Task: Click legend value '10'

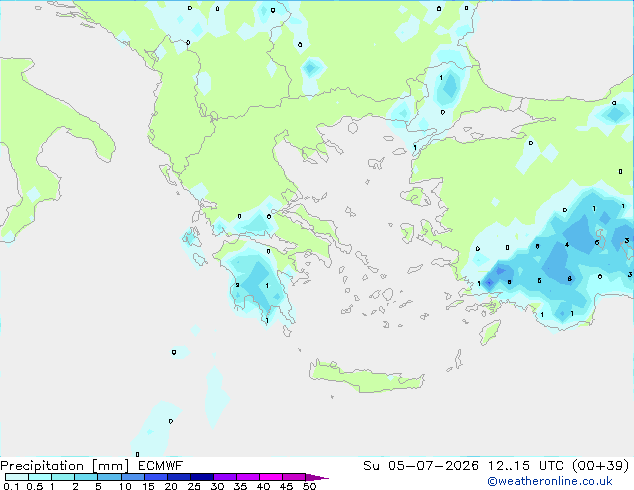Action: [125, 486]
